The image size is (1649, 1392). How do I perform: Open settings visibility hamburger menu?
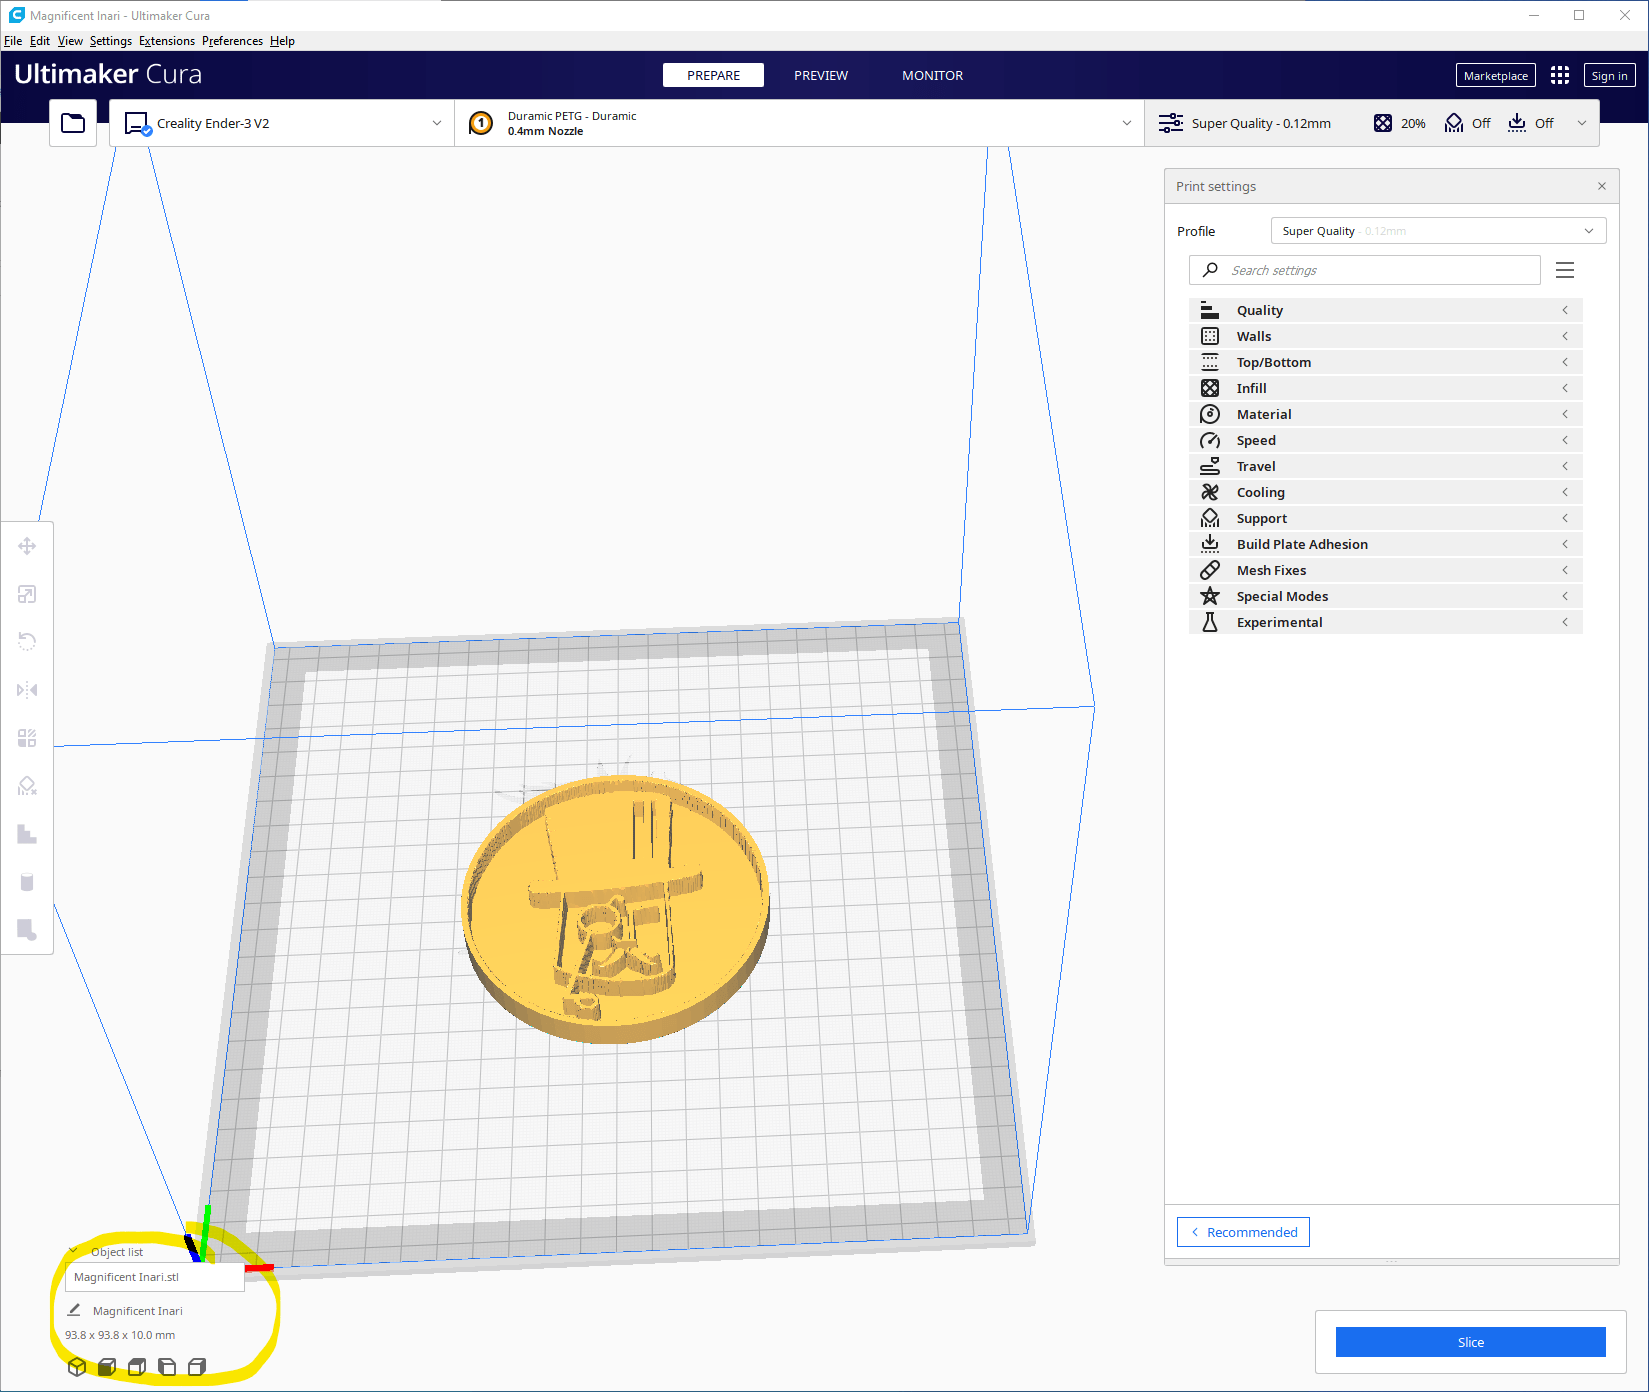click(x=1565, y=270)
